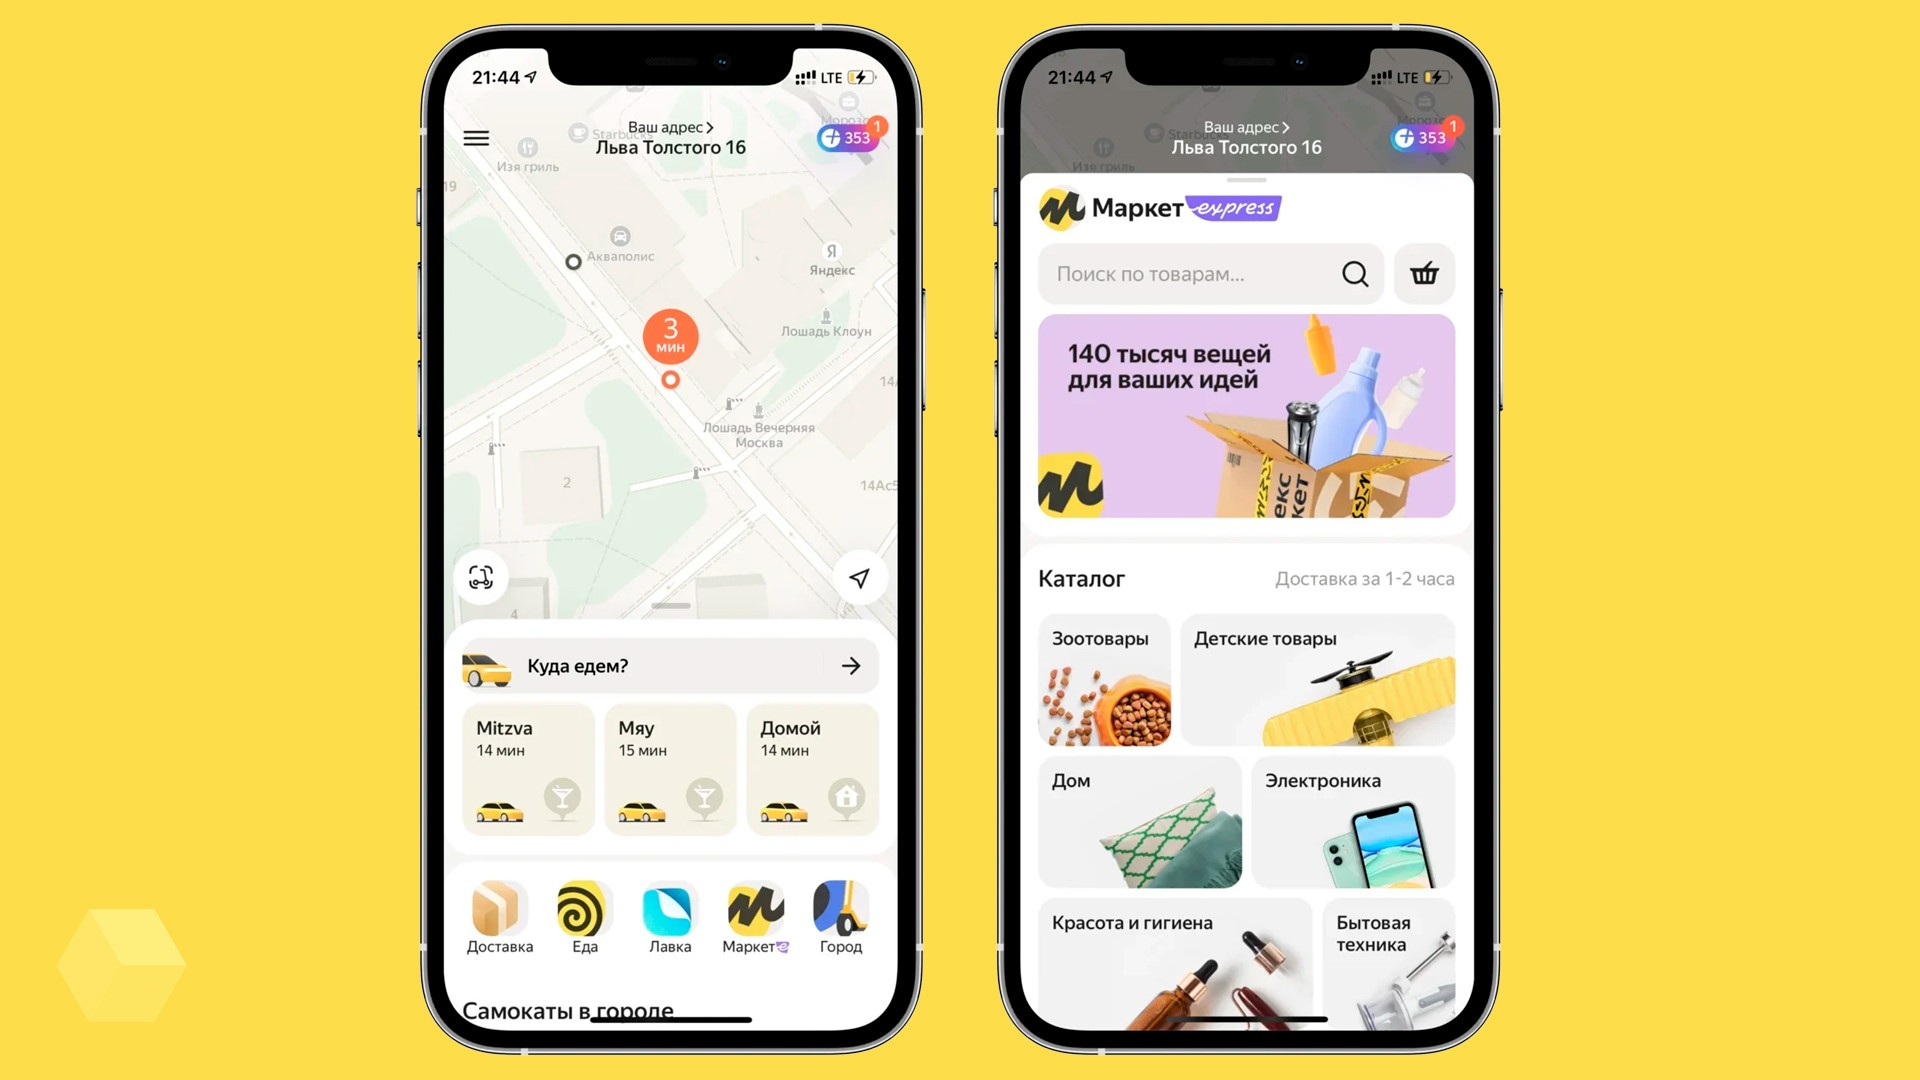The image size is (1920, 1080).
Task: Open the shopping basket icon
Action: [x=1425, y=273]
